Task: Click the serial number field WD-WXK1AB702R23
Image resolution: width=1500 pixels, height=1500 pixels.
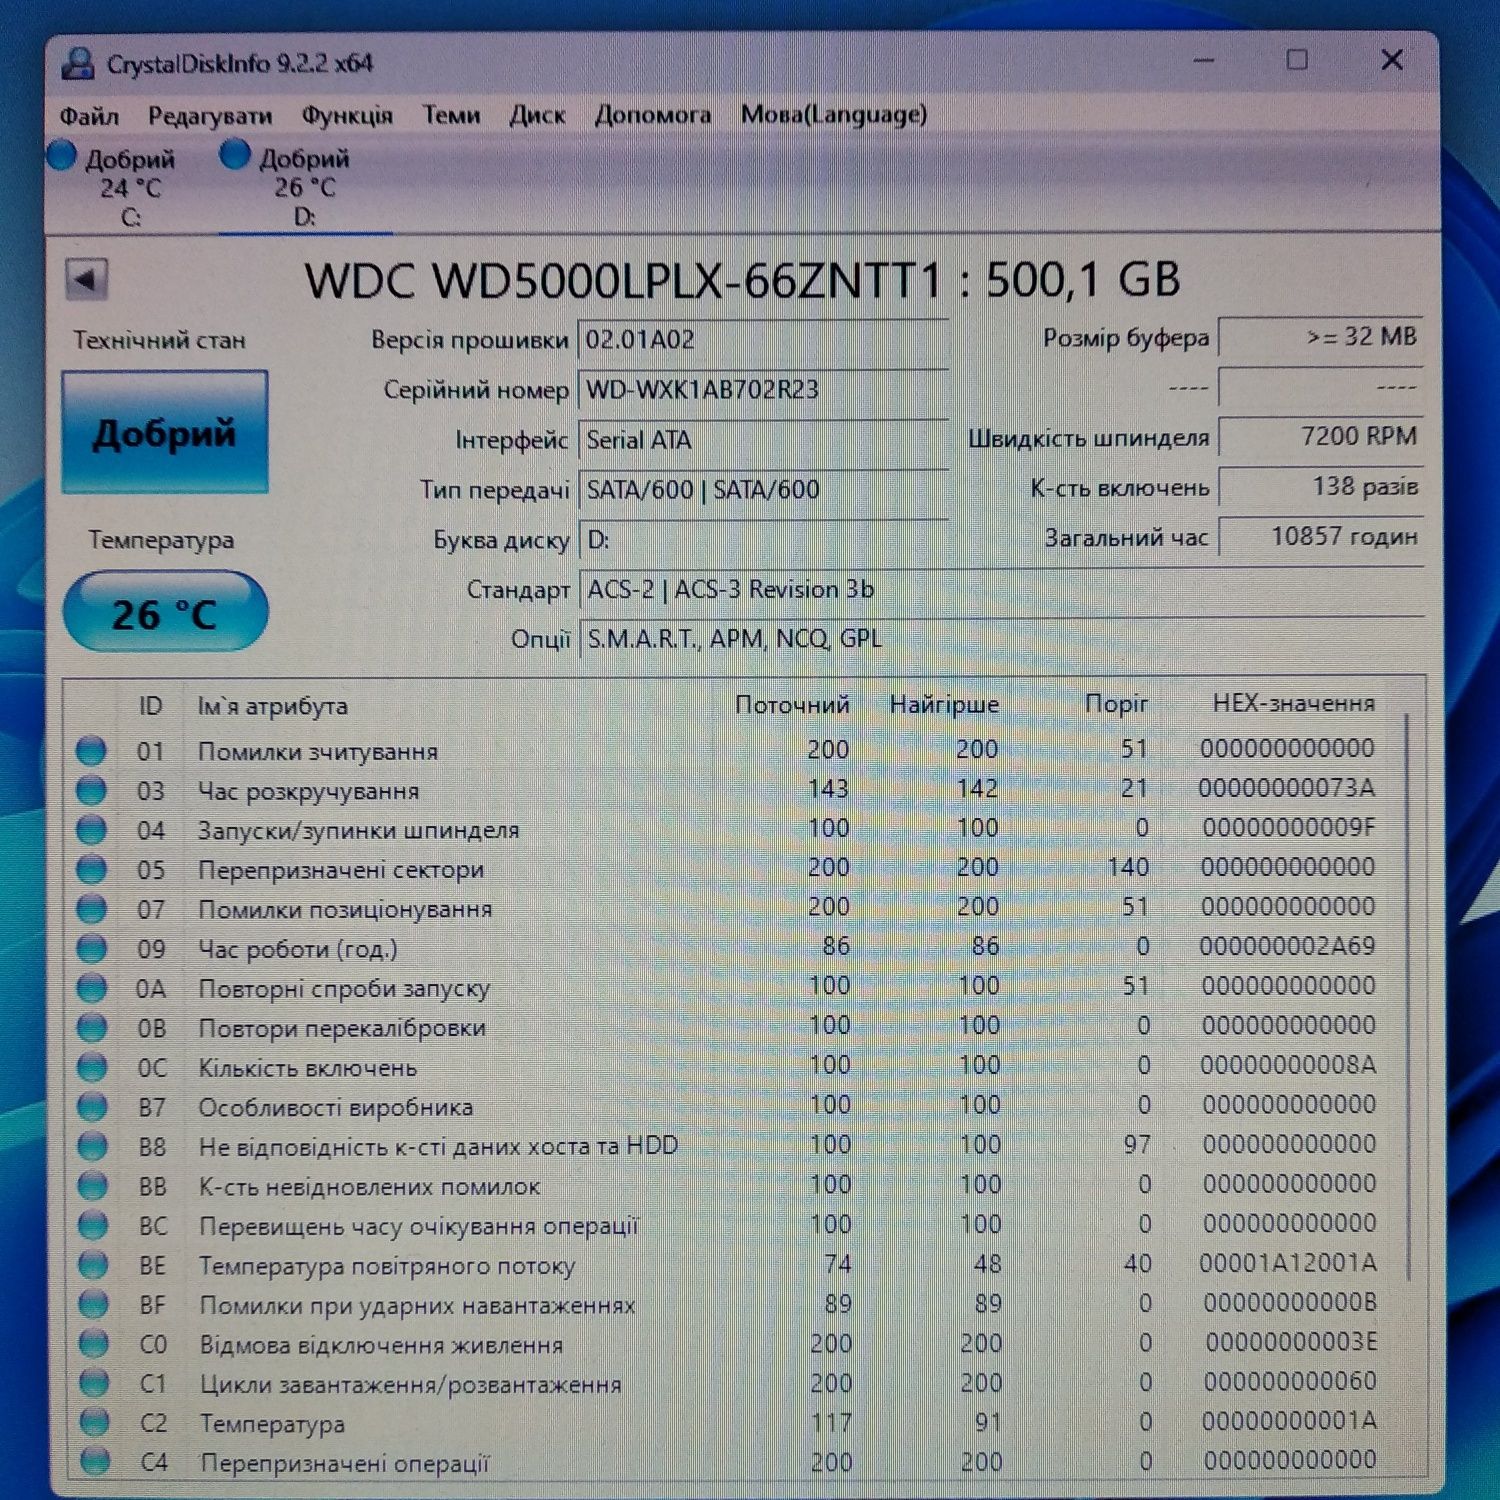Action: (762, 390)
